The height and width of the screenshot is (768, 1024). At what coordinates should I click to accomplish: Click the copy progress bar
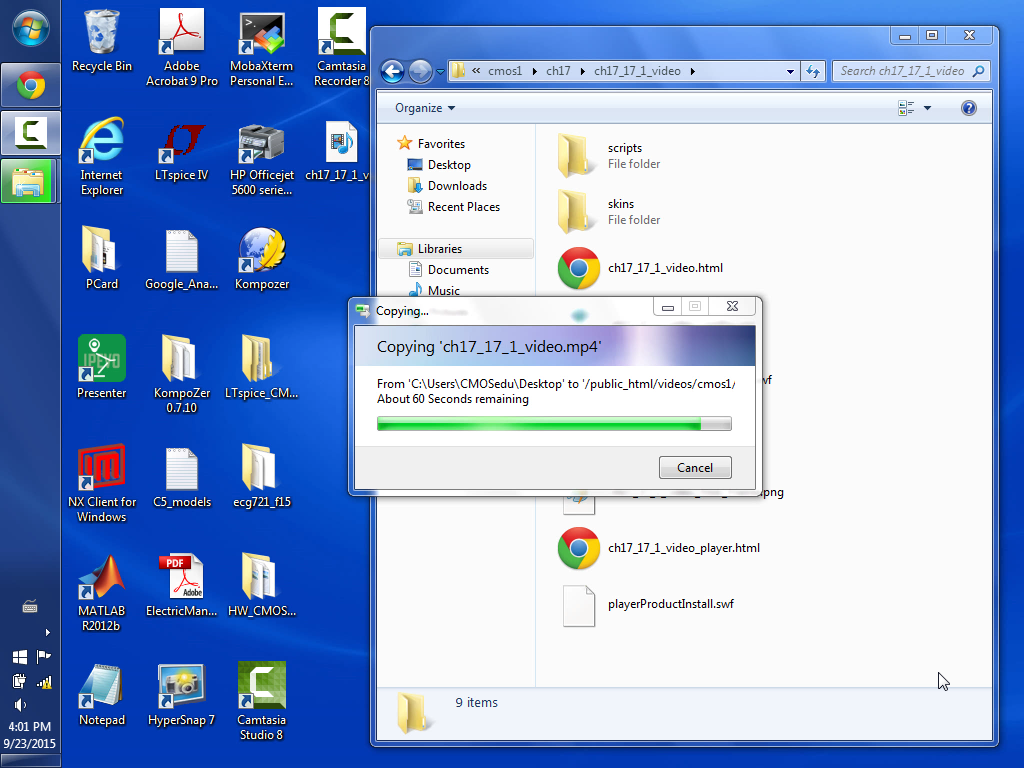pyautogui.click(x=554, y=424)
